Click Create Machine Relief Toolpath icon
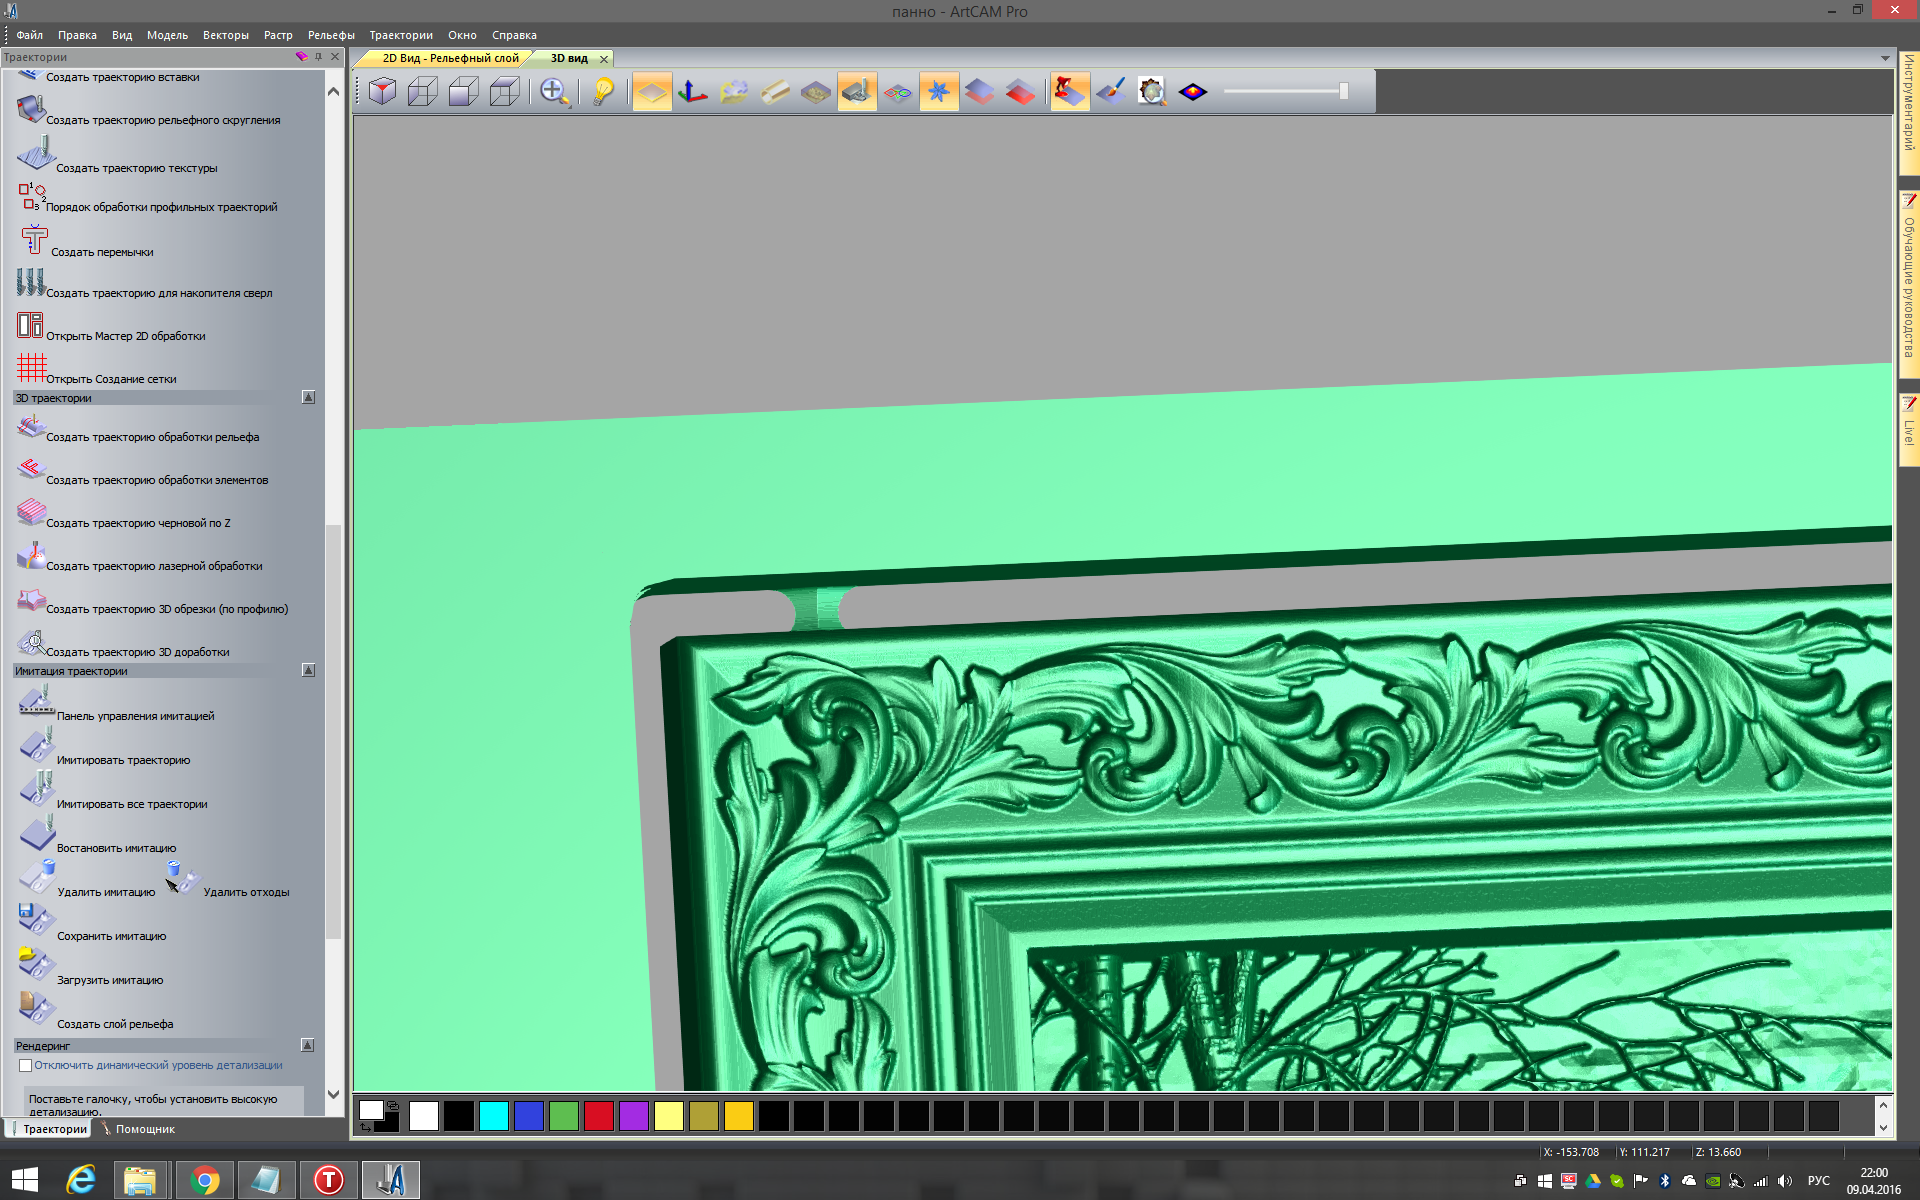The image size is (1920, 1200). [31, 427]
